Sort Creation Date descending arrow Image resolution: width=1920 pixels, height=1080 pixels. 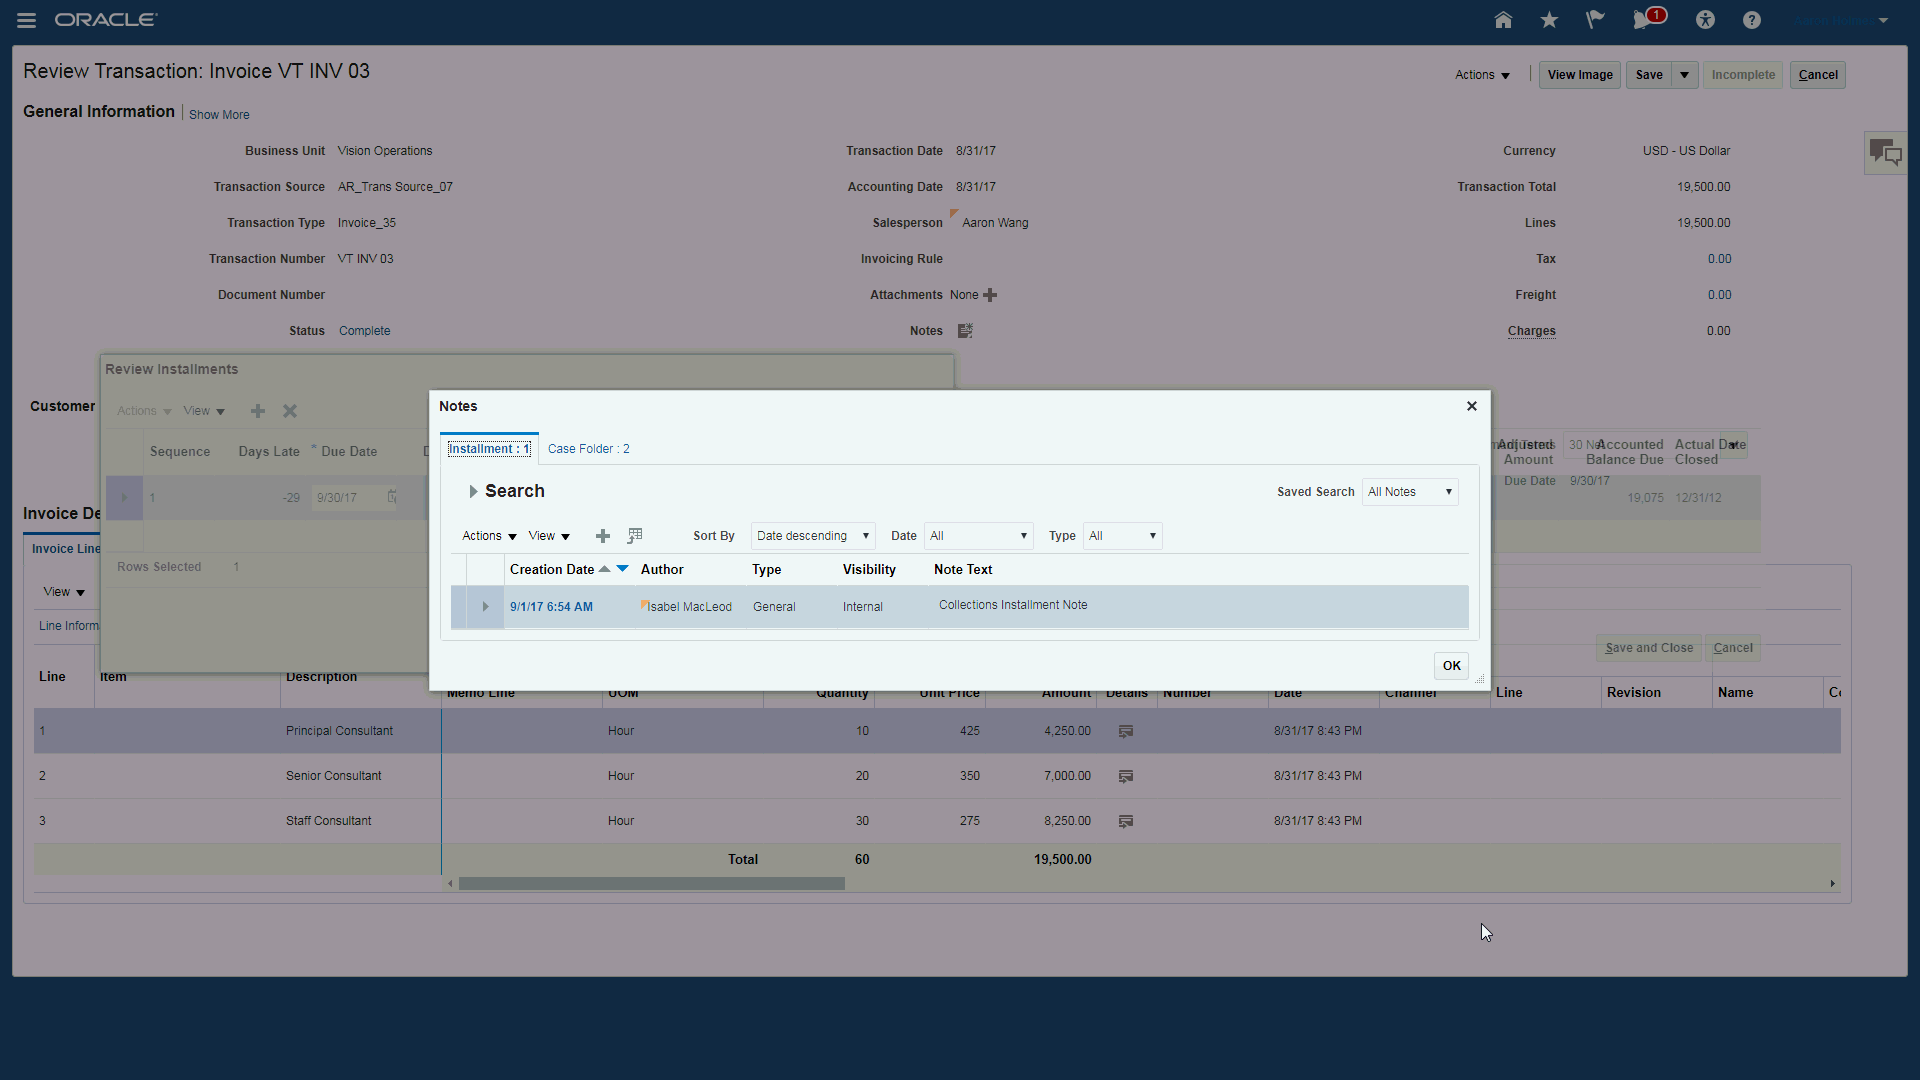[622, 568]
